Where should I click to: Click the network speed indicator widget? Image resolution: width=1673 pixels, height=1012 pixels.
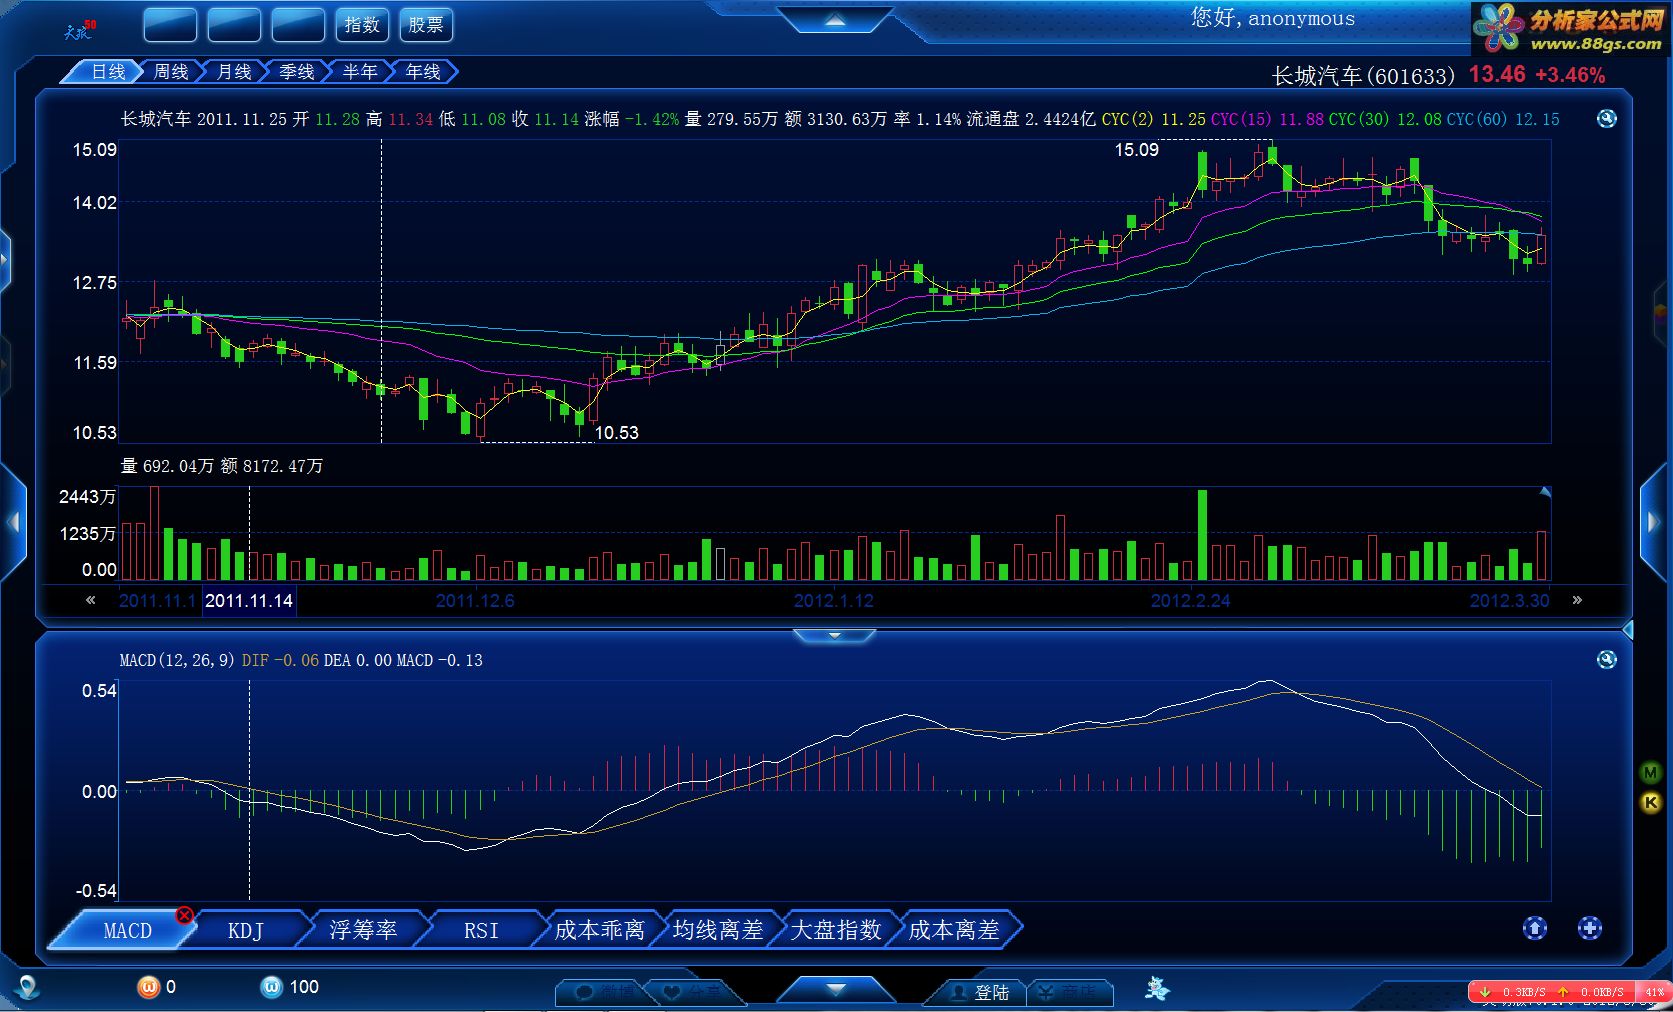(1570, 992)
